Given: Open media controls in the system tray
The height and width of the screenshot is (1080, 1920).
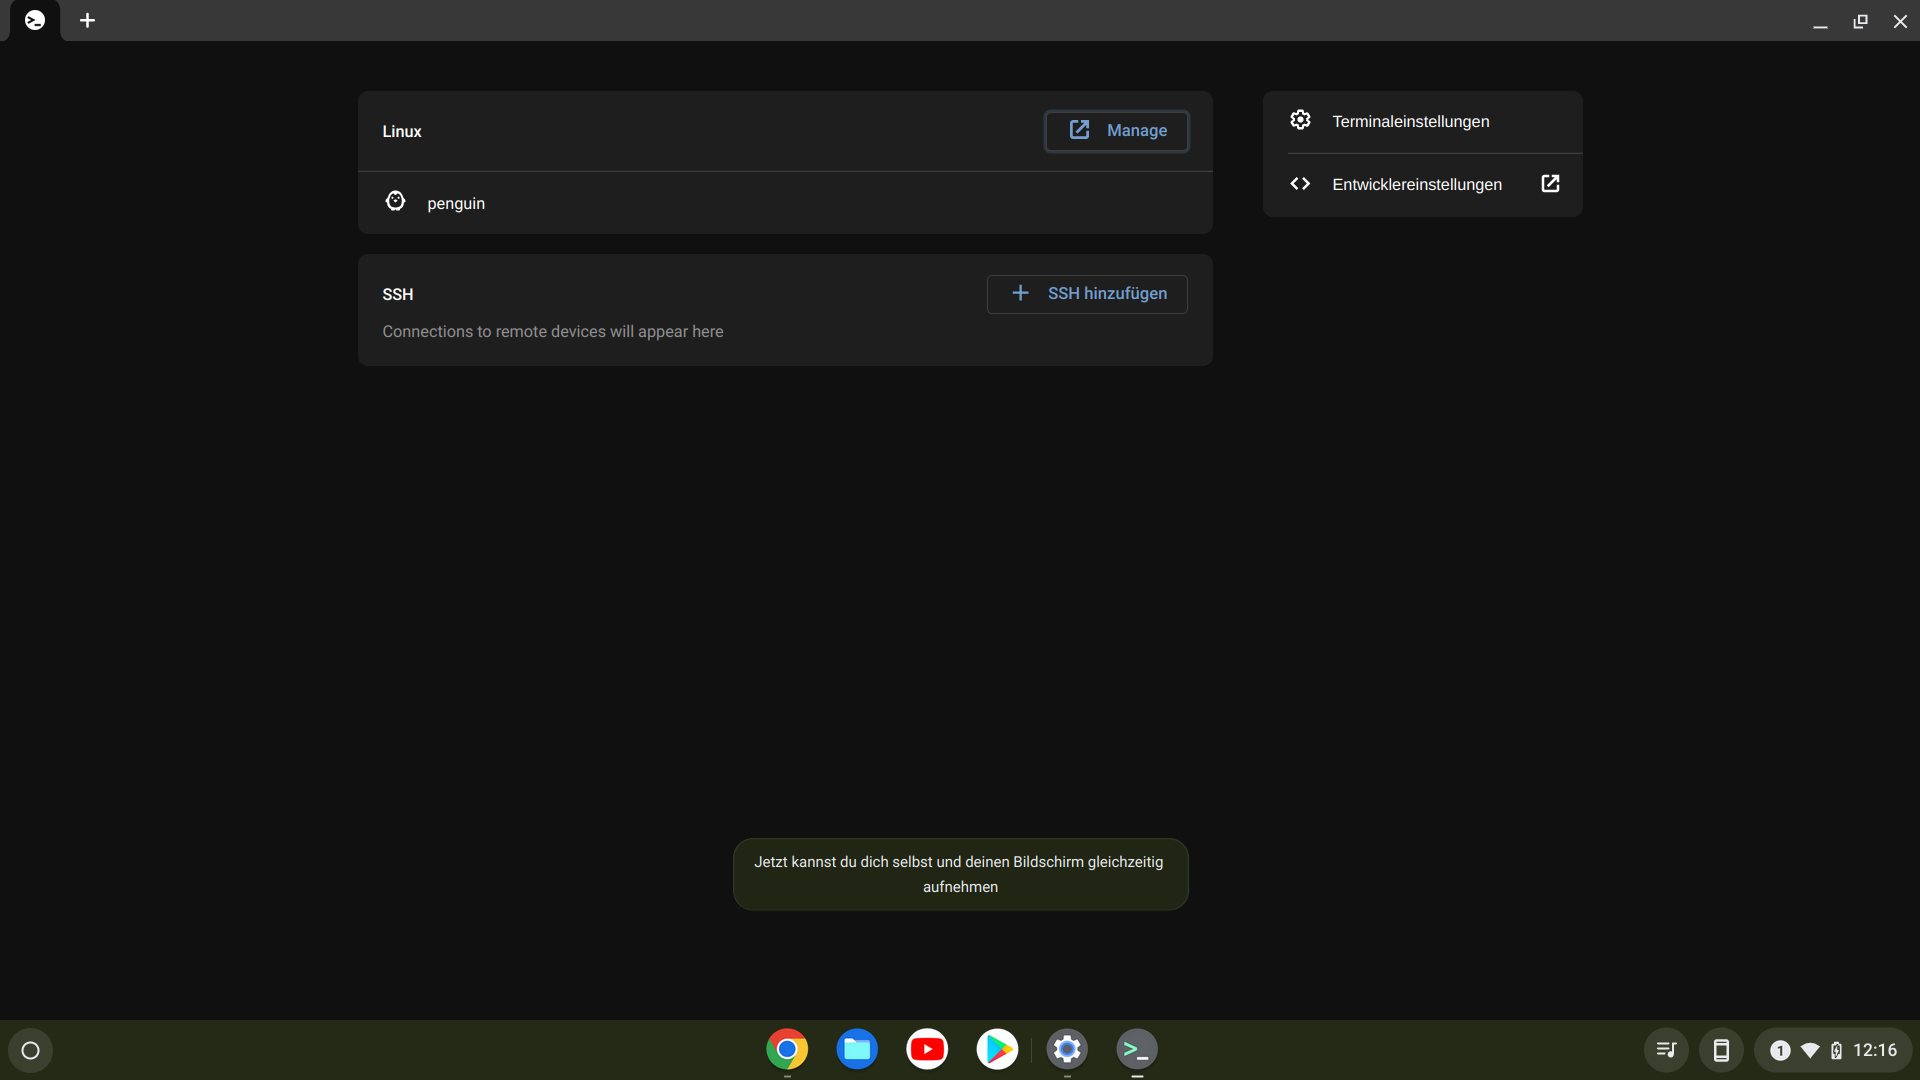Looking at the screenshot, I should click(1666, 1050).
